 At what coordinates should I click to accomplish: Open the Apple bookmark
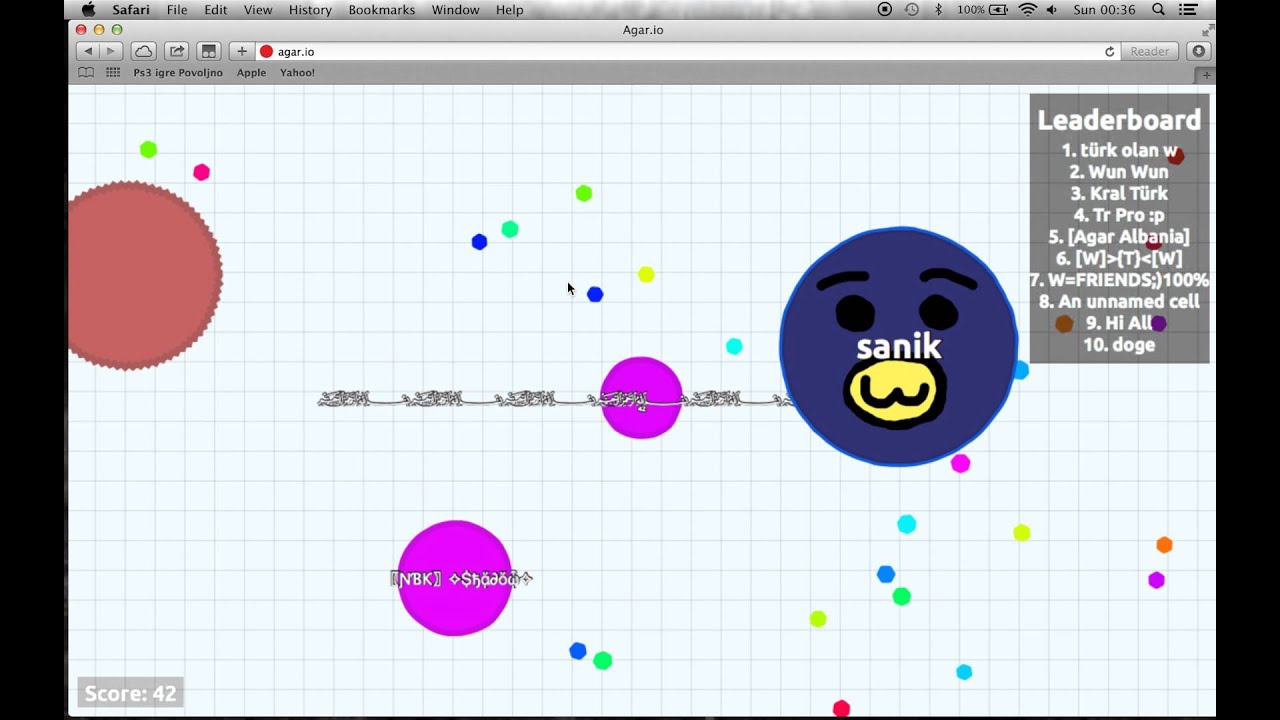tap(251, 72)
